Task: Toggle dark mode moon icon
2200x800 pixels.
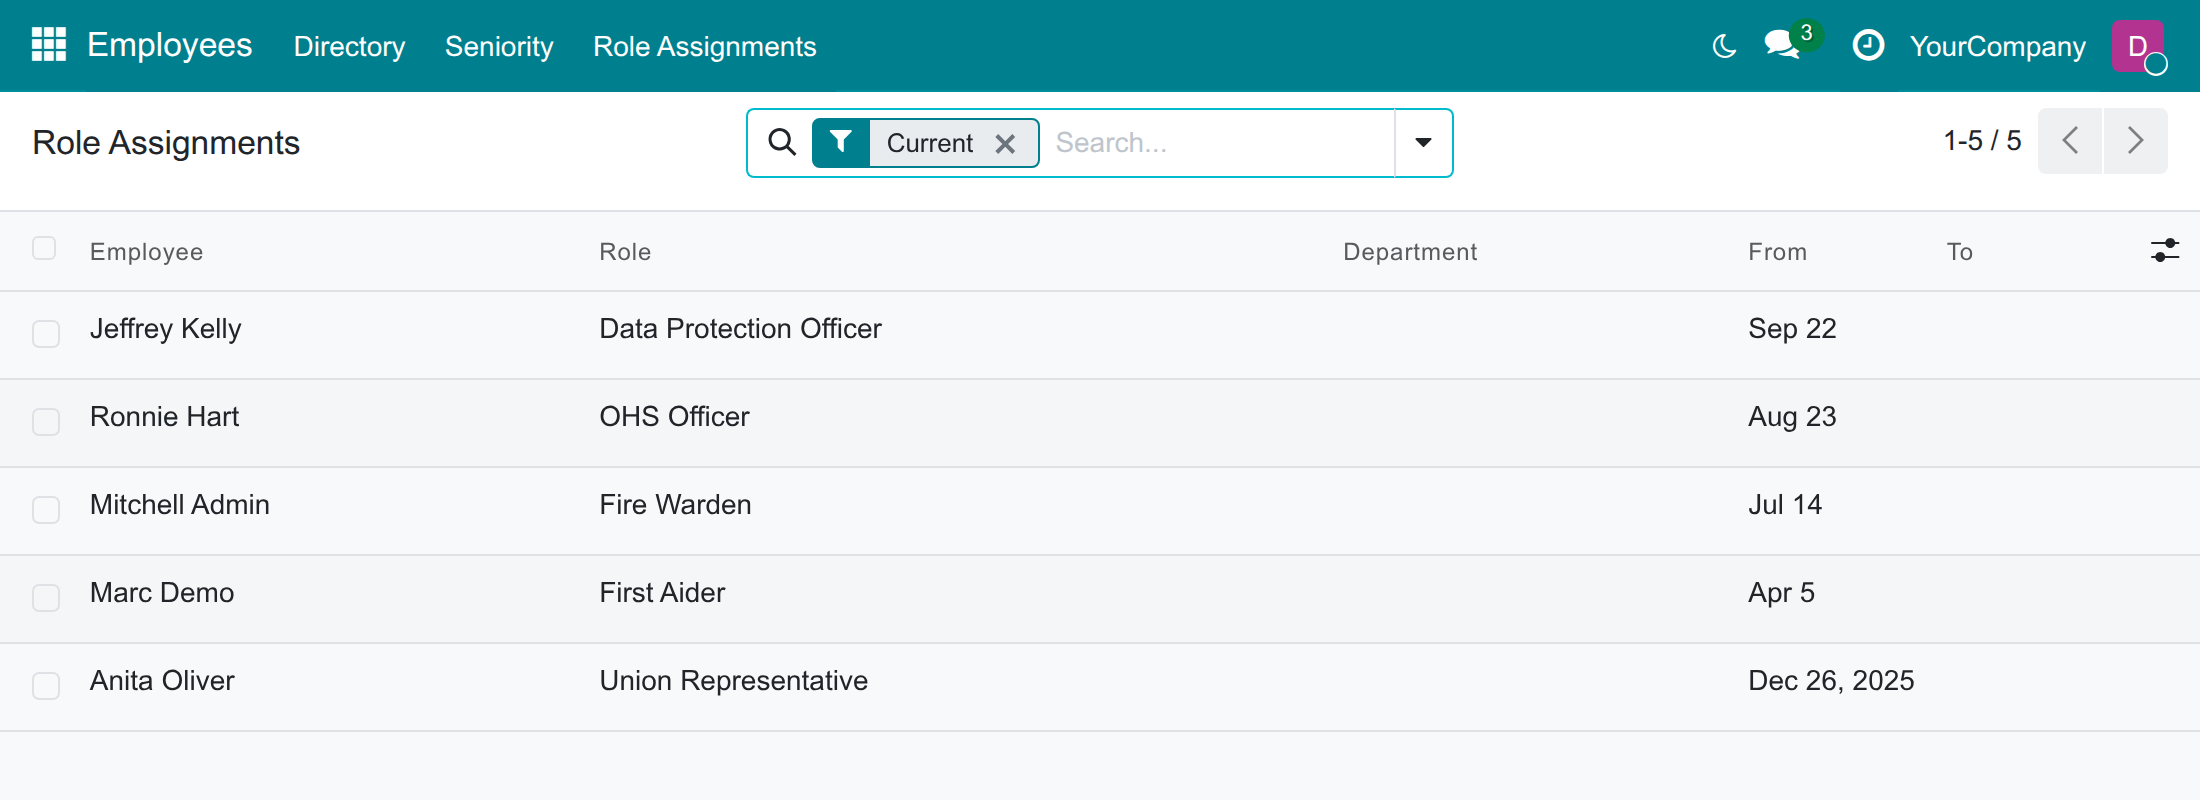Action: coord(1724,46)
